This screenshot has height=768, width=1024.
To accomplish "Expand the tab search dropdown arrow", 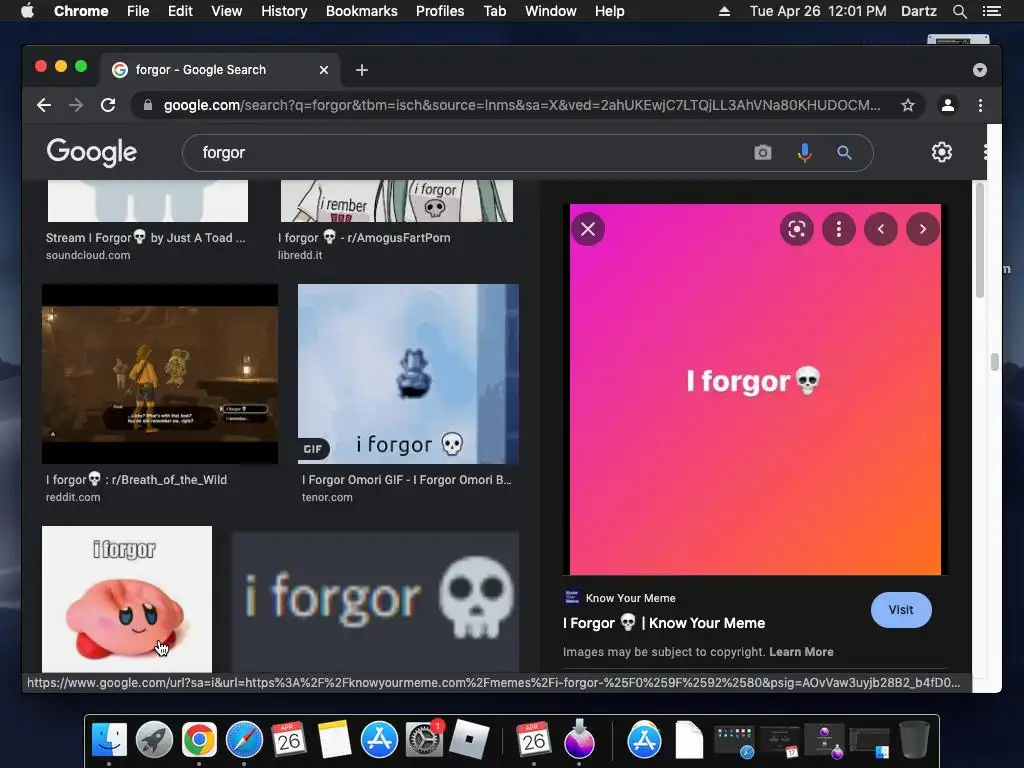I will [980, 70].
